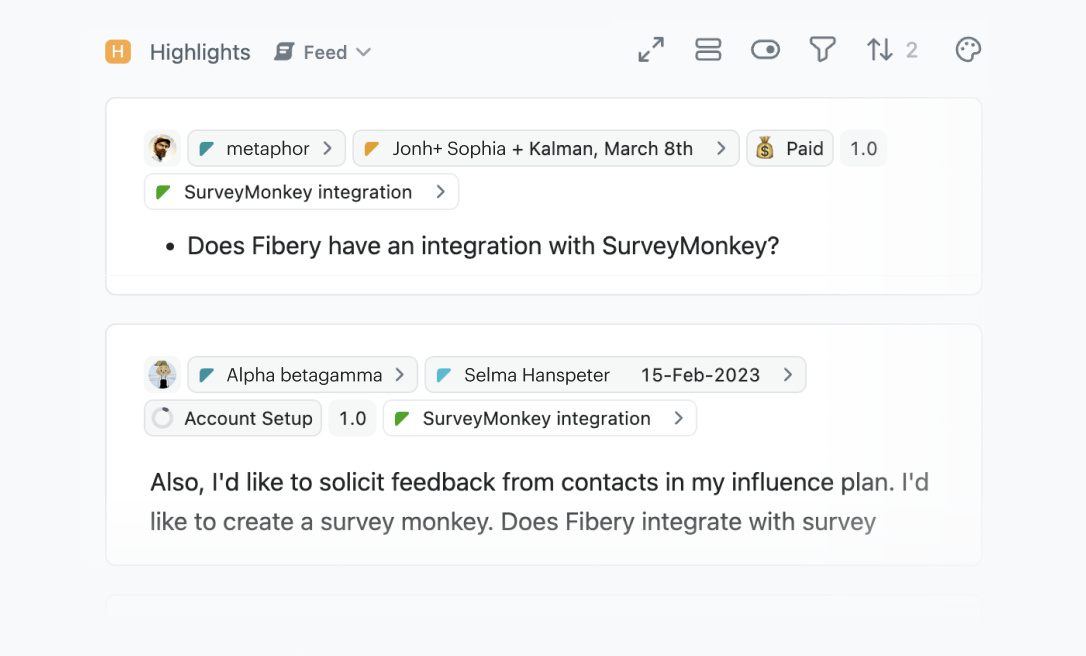1086x656 pixels.
Task: Open Selma Hanspeter 15-Feb-2023 entry
Action: pyautogui.click(x=614, y=375)
